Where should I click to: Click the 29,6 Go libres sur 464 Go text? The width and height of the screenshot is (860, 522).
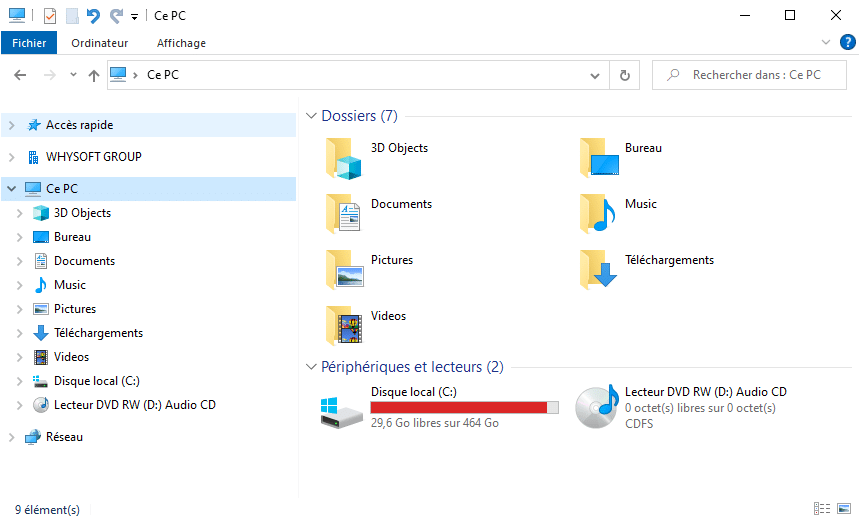pos(434,423)
